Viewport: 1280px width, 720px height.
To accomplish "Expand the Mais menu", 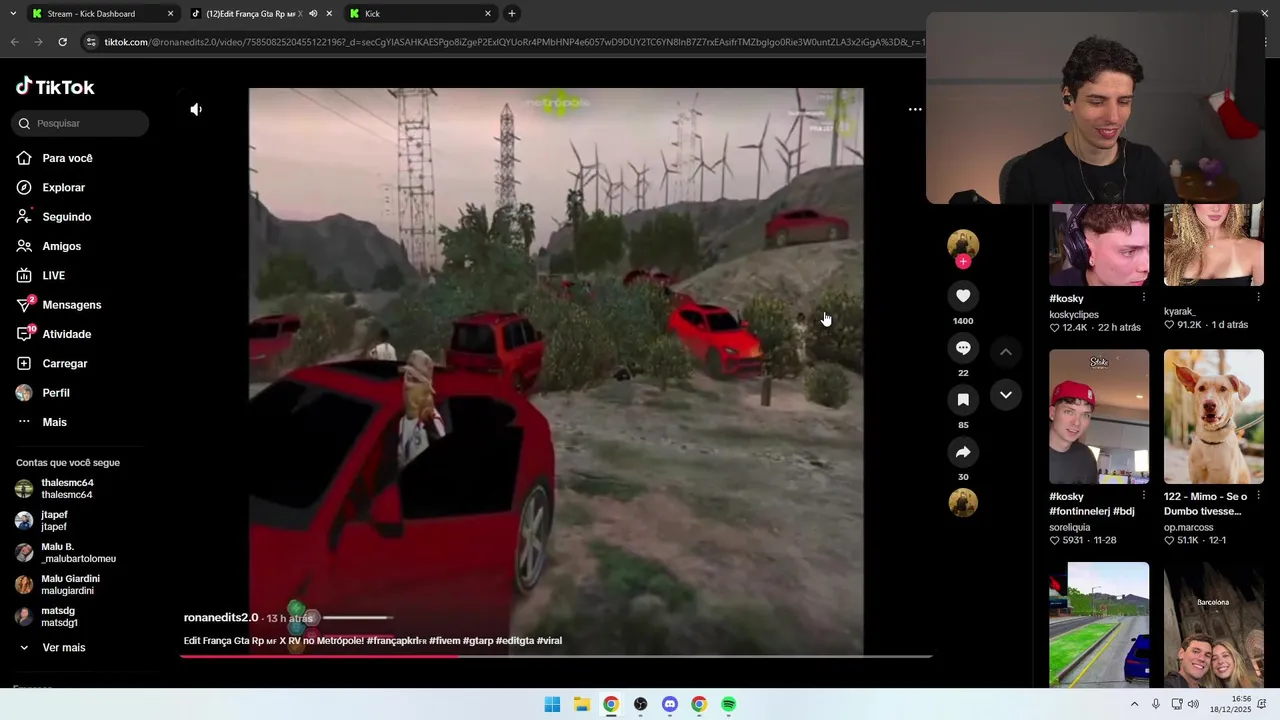I will pos(43,422).
